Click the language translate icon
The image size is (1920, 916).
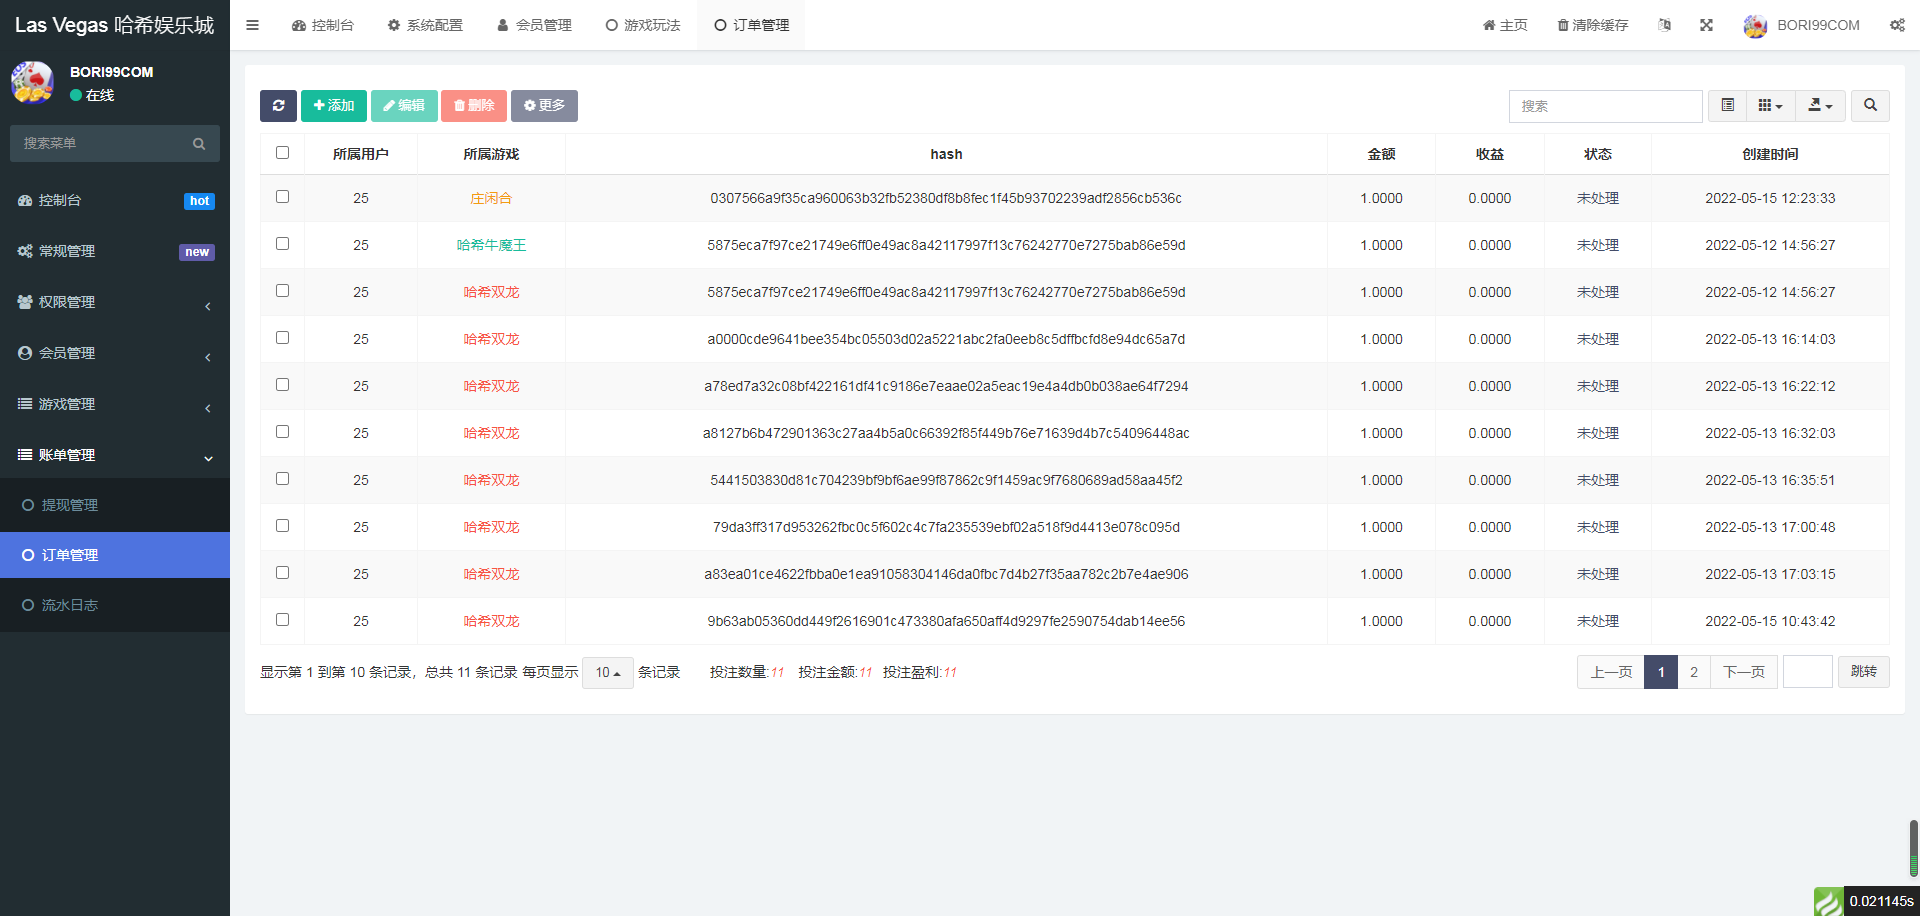[x=1664, y=25]
